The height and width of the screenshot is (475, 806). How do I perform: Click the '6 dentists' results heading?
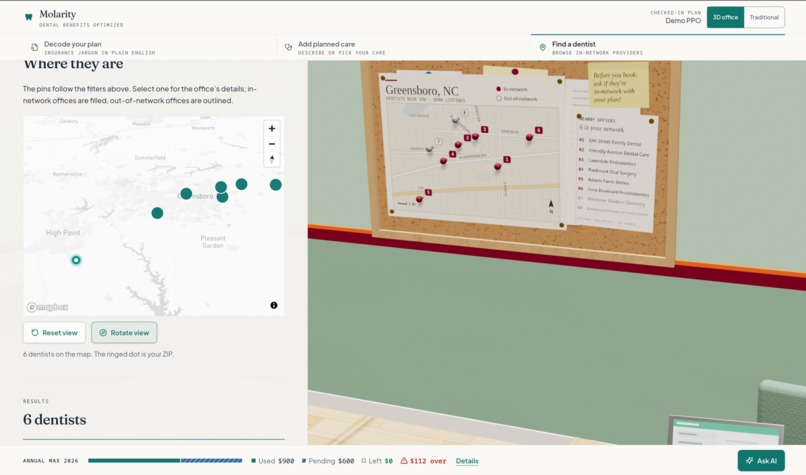pyautogui.click(x=54, y=419)
